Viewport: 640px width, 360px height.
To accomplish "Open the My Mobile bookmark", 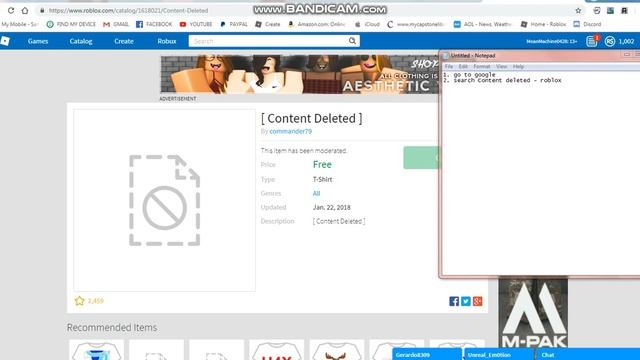I will click(19, 24).
